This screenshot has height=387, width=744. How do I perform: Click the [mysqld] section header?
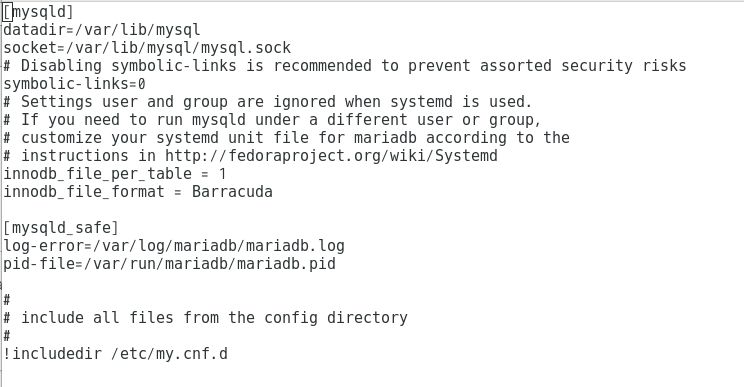[x=38, y=12]
